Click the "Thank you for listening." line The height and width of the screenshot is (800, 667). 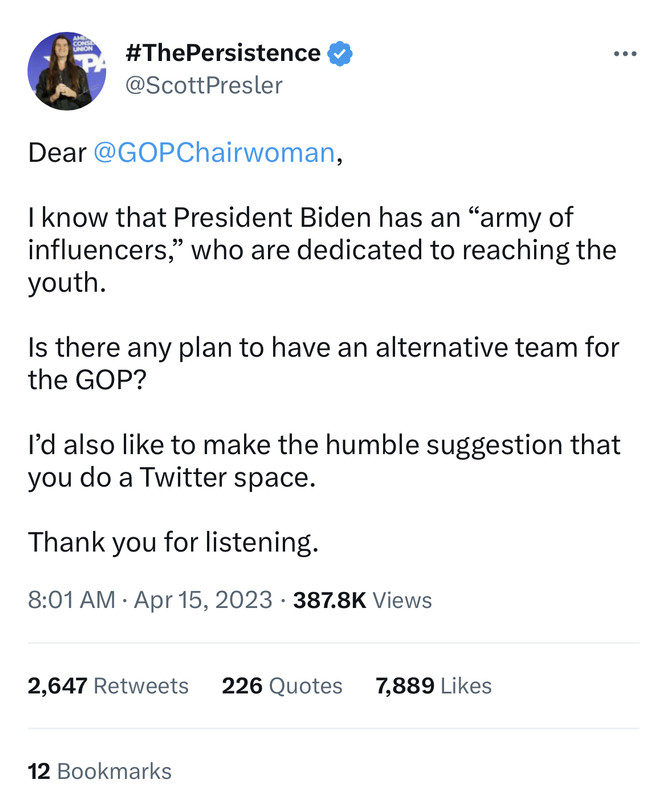(173, 542)
